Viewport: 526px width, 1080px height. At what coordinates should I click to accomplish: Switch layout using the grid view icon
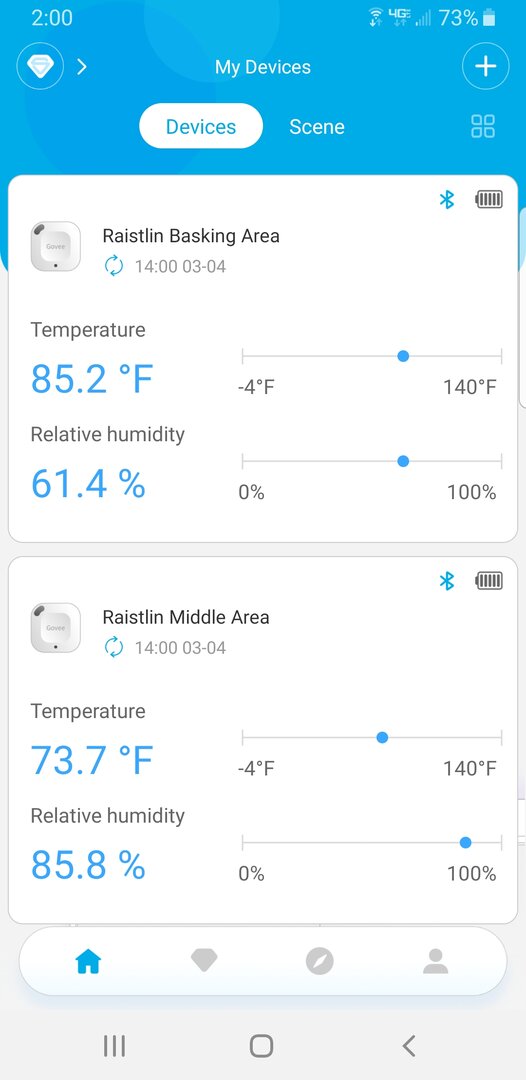pyautogui.click(x=483, y=126)
